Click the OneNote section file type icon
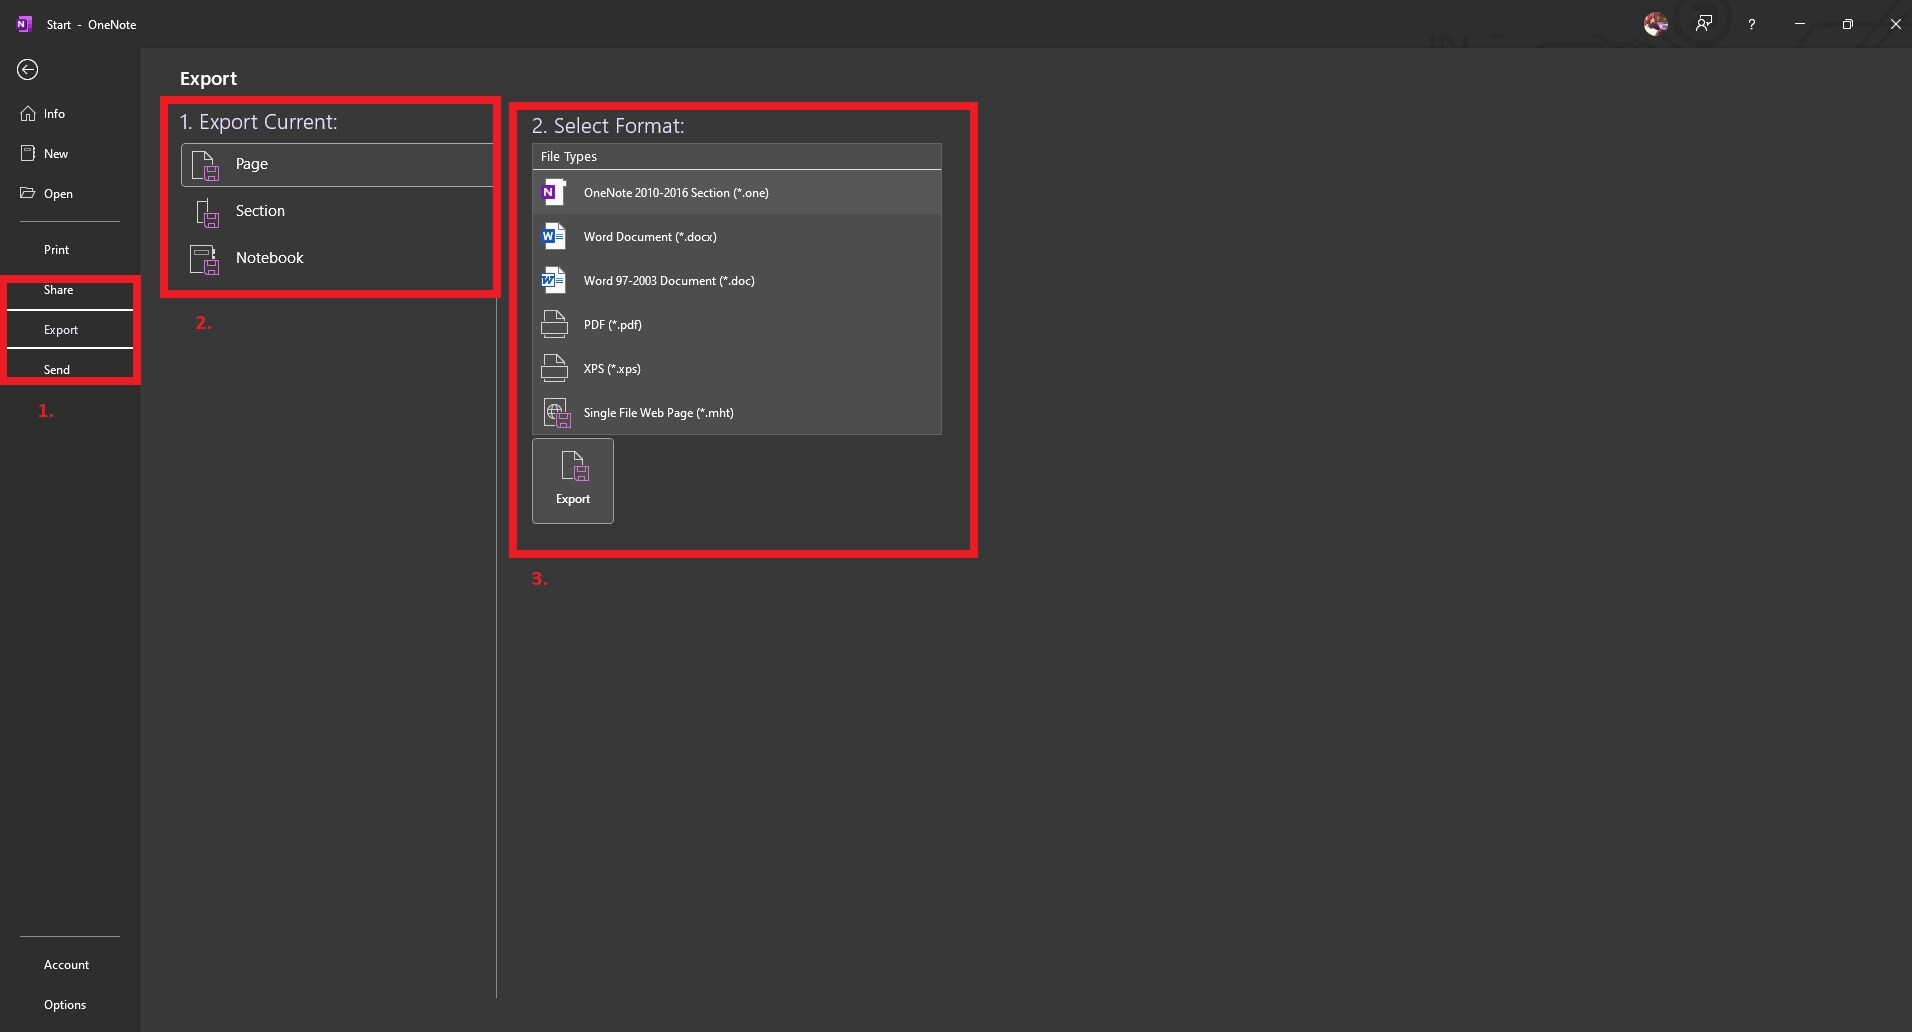This screenshot has height=1032, width=1912. point(553,192)
